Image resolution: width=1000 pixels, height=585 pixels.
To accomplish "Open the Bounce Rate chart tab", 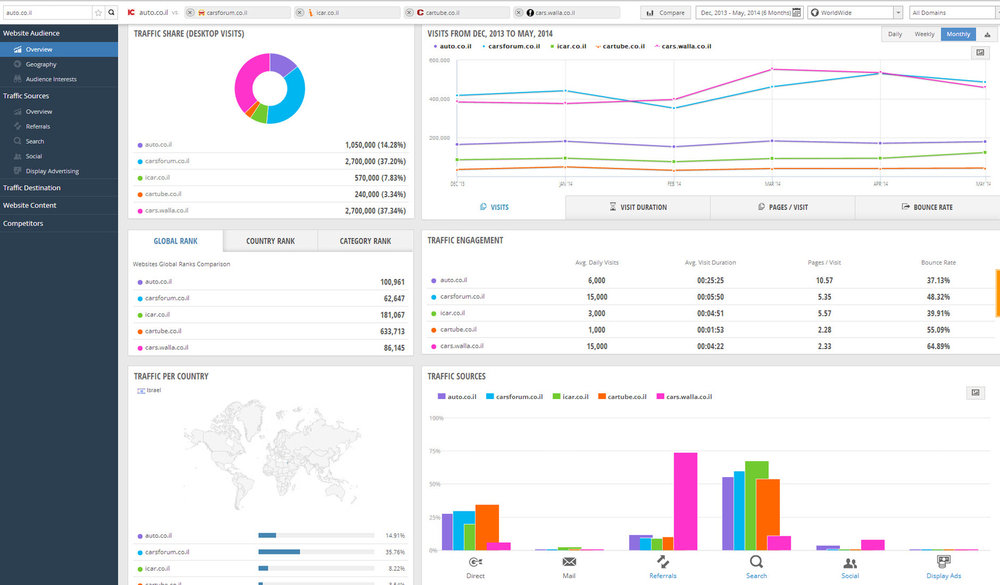I will 927,207.
